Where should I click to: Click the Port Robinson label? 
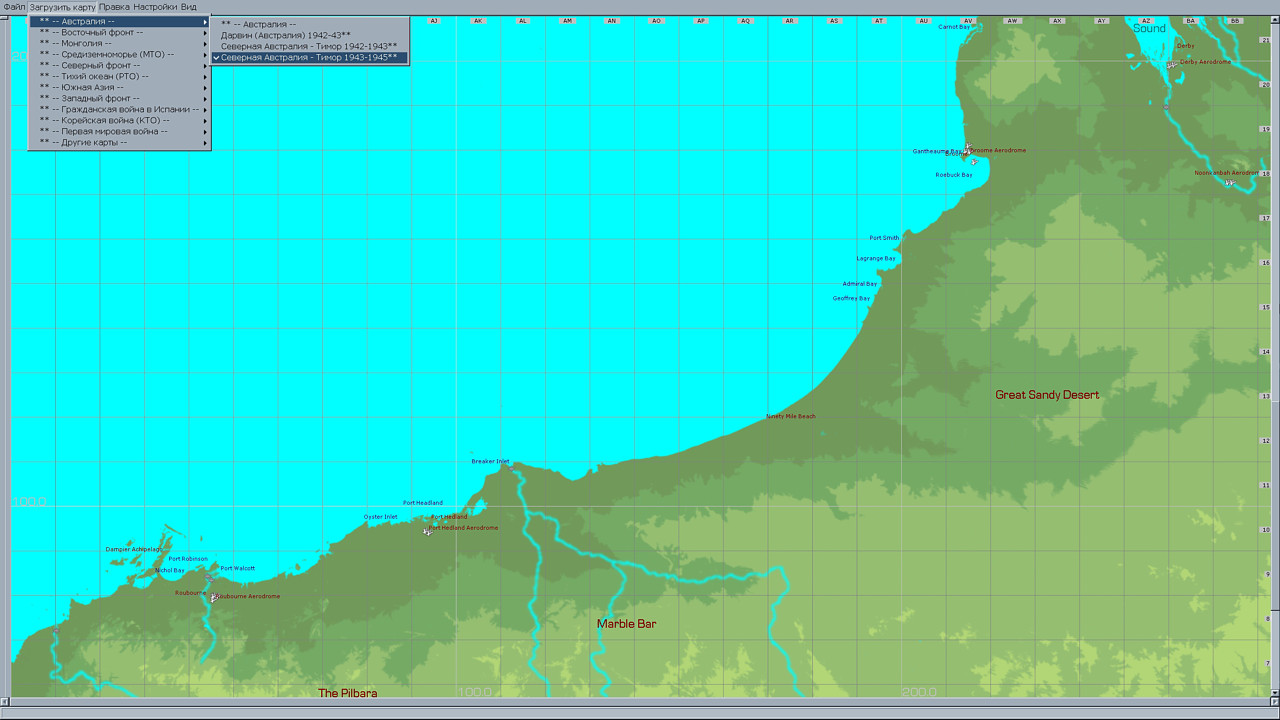tap(188, 559)
